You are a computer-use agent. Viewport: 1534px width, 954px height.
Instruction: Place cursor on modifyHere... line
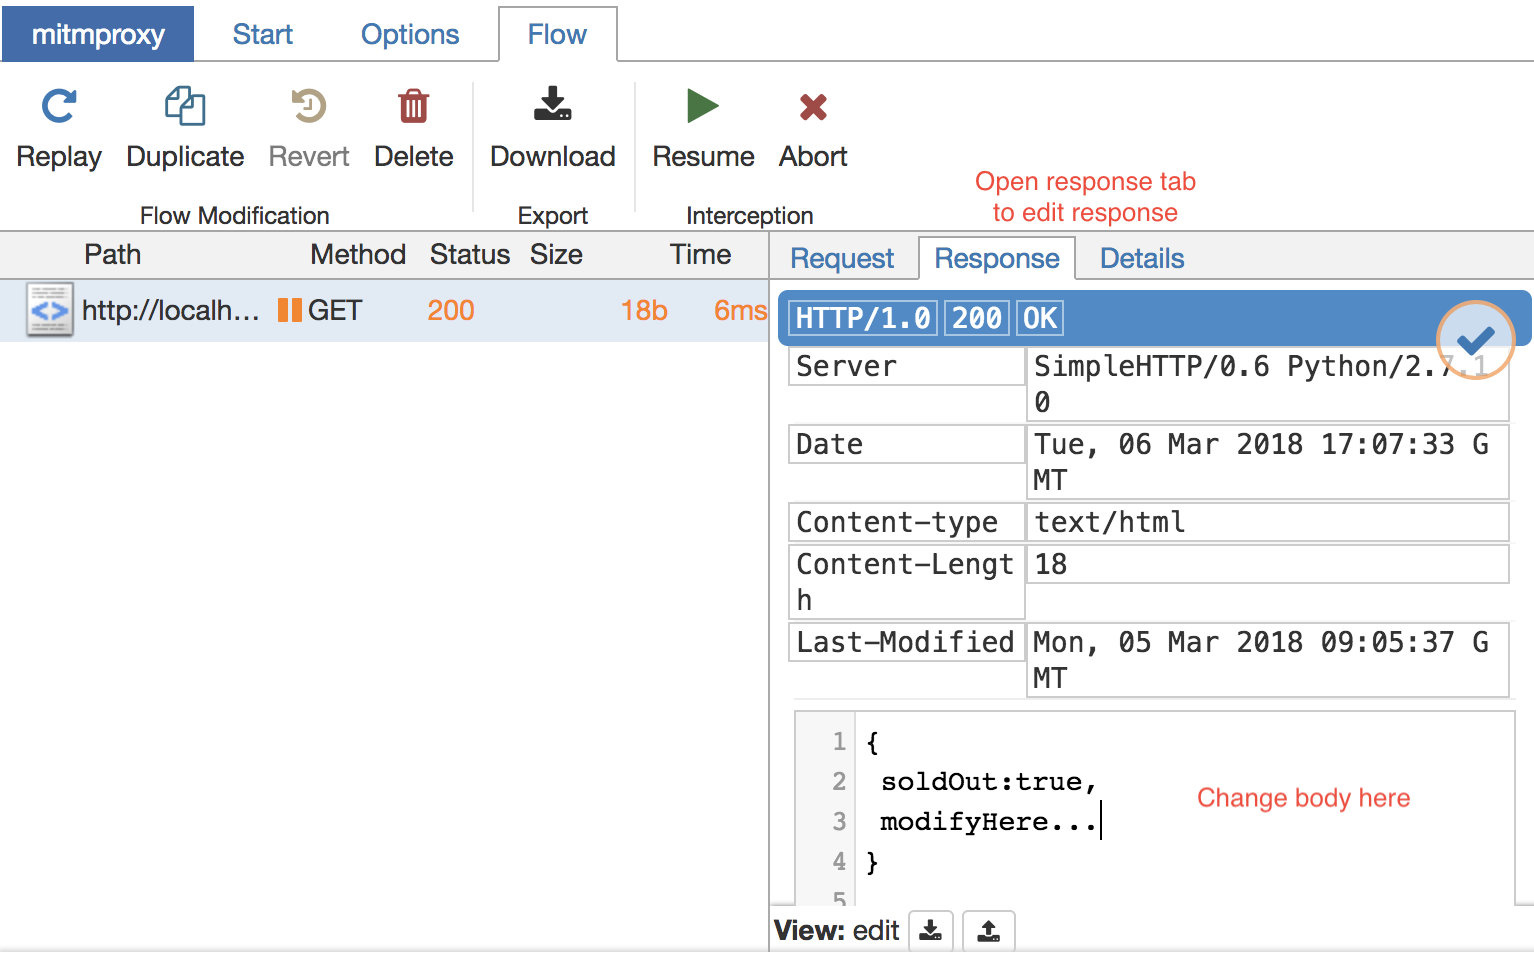[x=989, y=822]
